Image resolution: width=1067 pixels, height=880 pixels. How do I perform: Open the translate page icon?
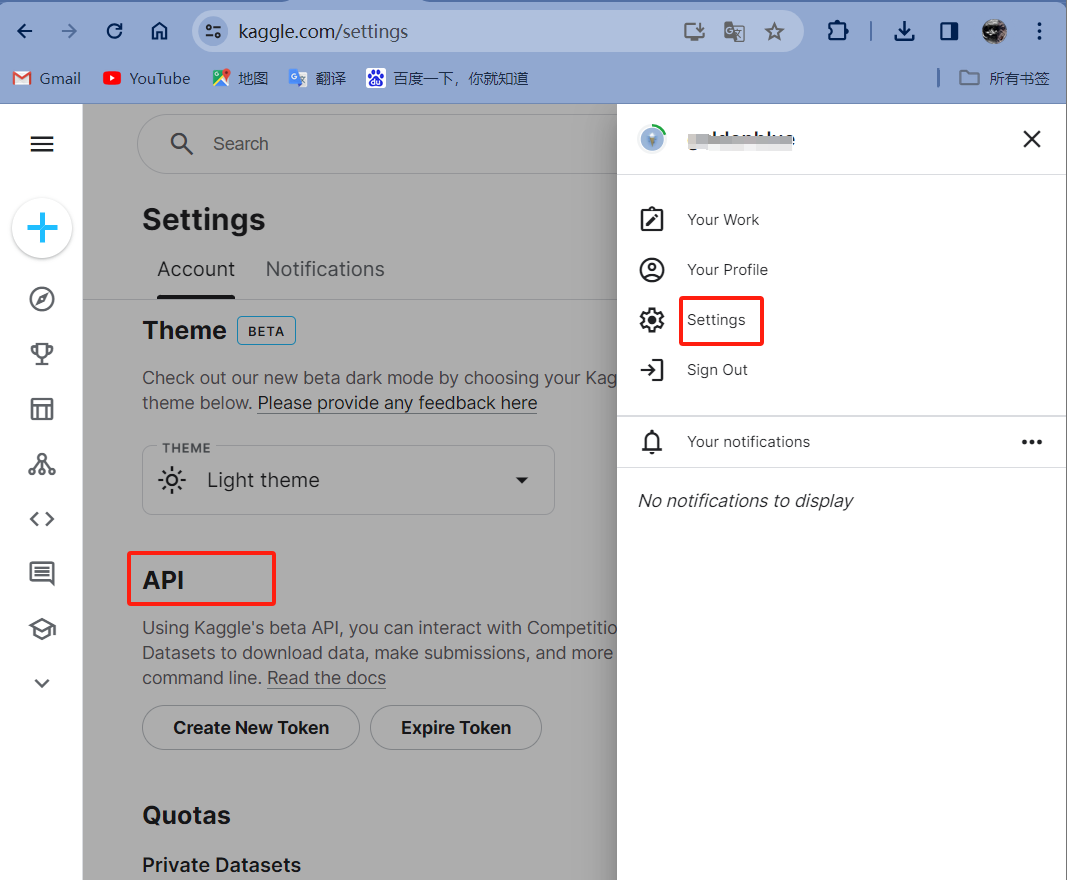pos(734,31)
